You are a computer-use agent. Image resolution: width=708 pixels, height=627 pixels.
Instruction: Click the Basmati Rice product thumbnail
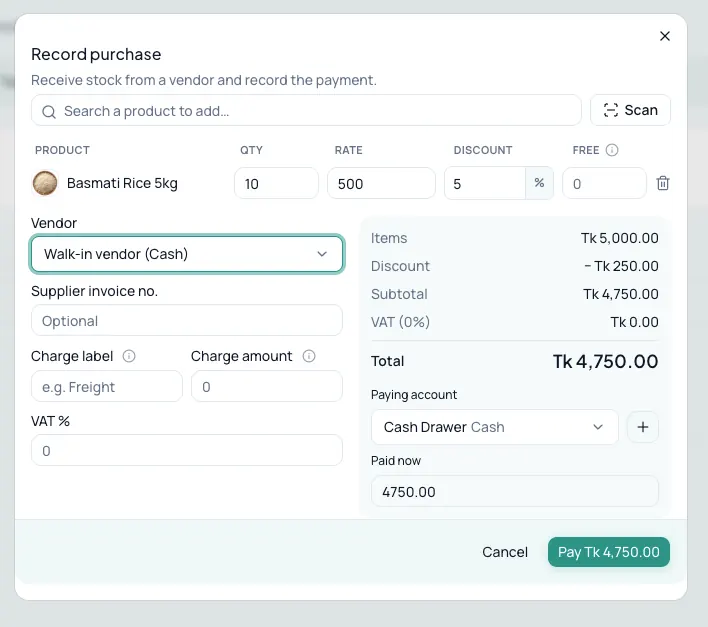point(45,183)
